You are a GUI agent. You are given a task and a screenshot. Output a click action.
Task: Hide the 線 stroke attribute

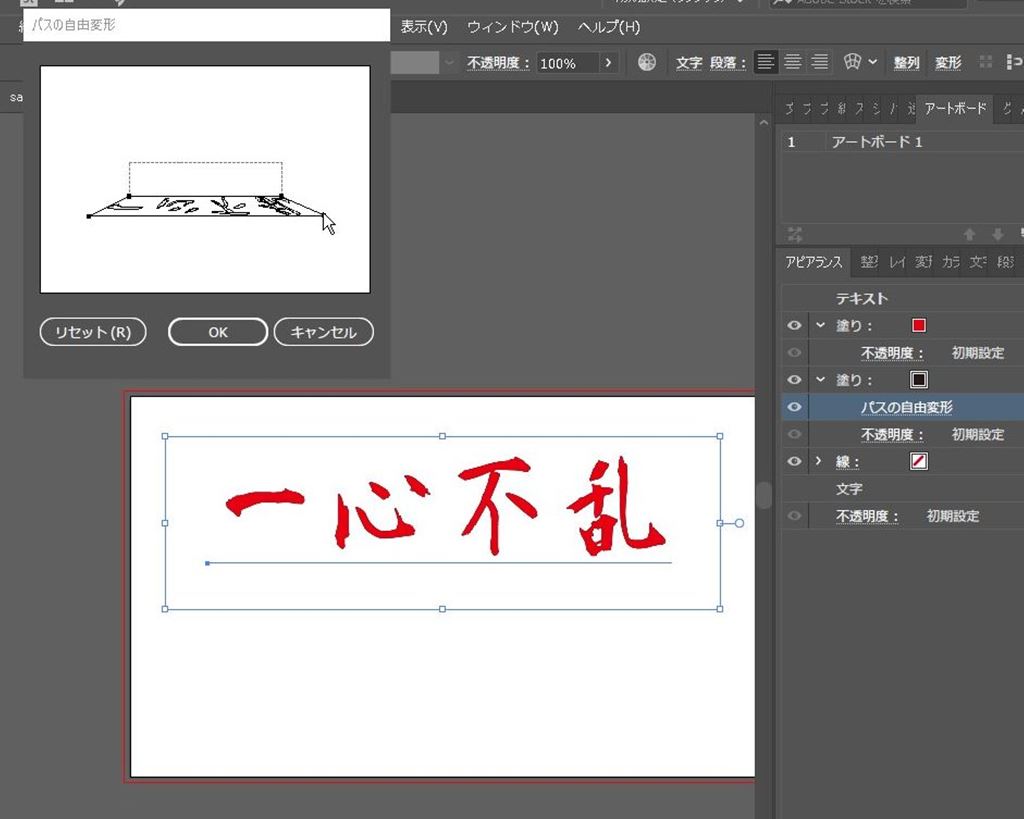795,461
